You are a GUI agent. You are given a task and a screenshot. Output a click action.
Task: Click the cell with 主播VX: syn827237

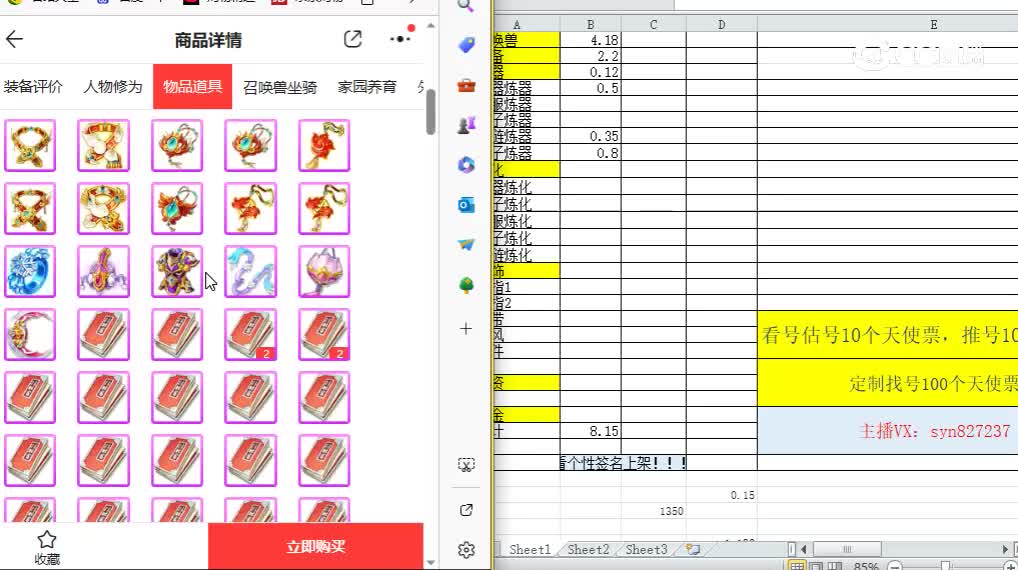(x=888, y=430)
